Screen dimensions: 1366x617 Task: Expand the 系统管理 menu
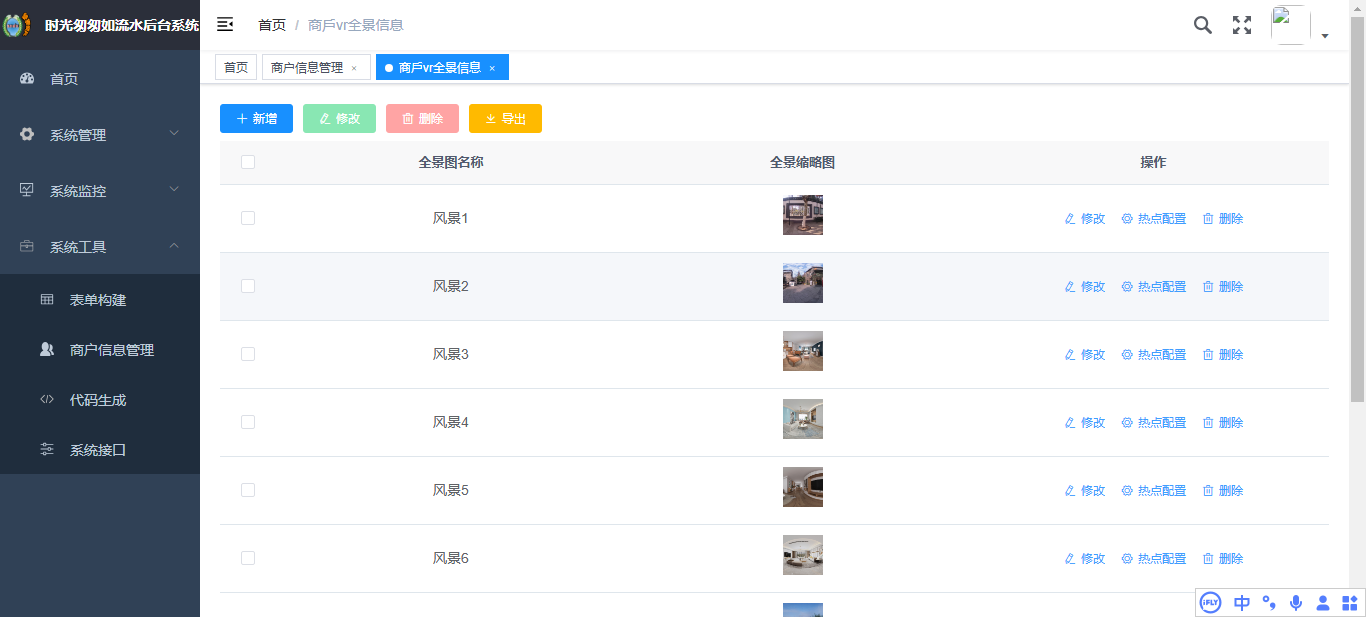coord(100,134)
